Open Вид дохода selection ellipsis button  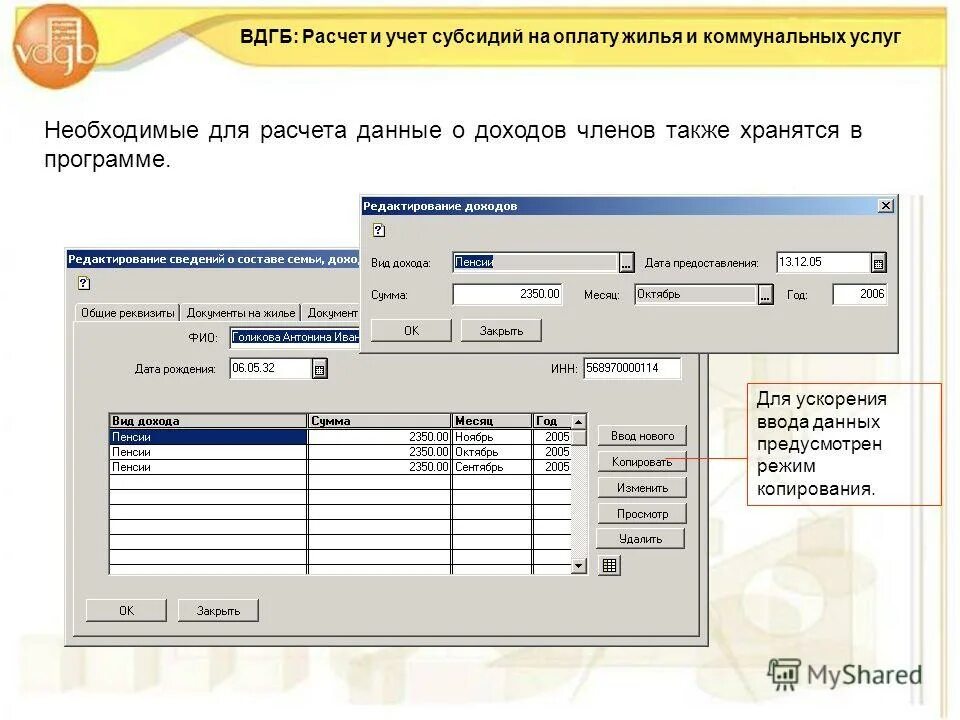point(626,263)
